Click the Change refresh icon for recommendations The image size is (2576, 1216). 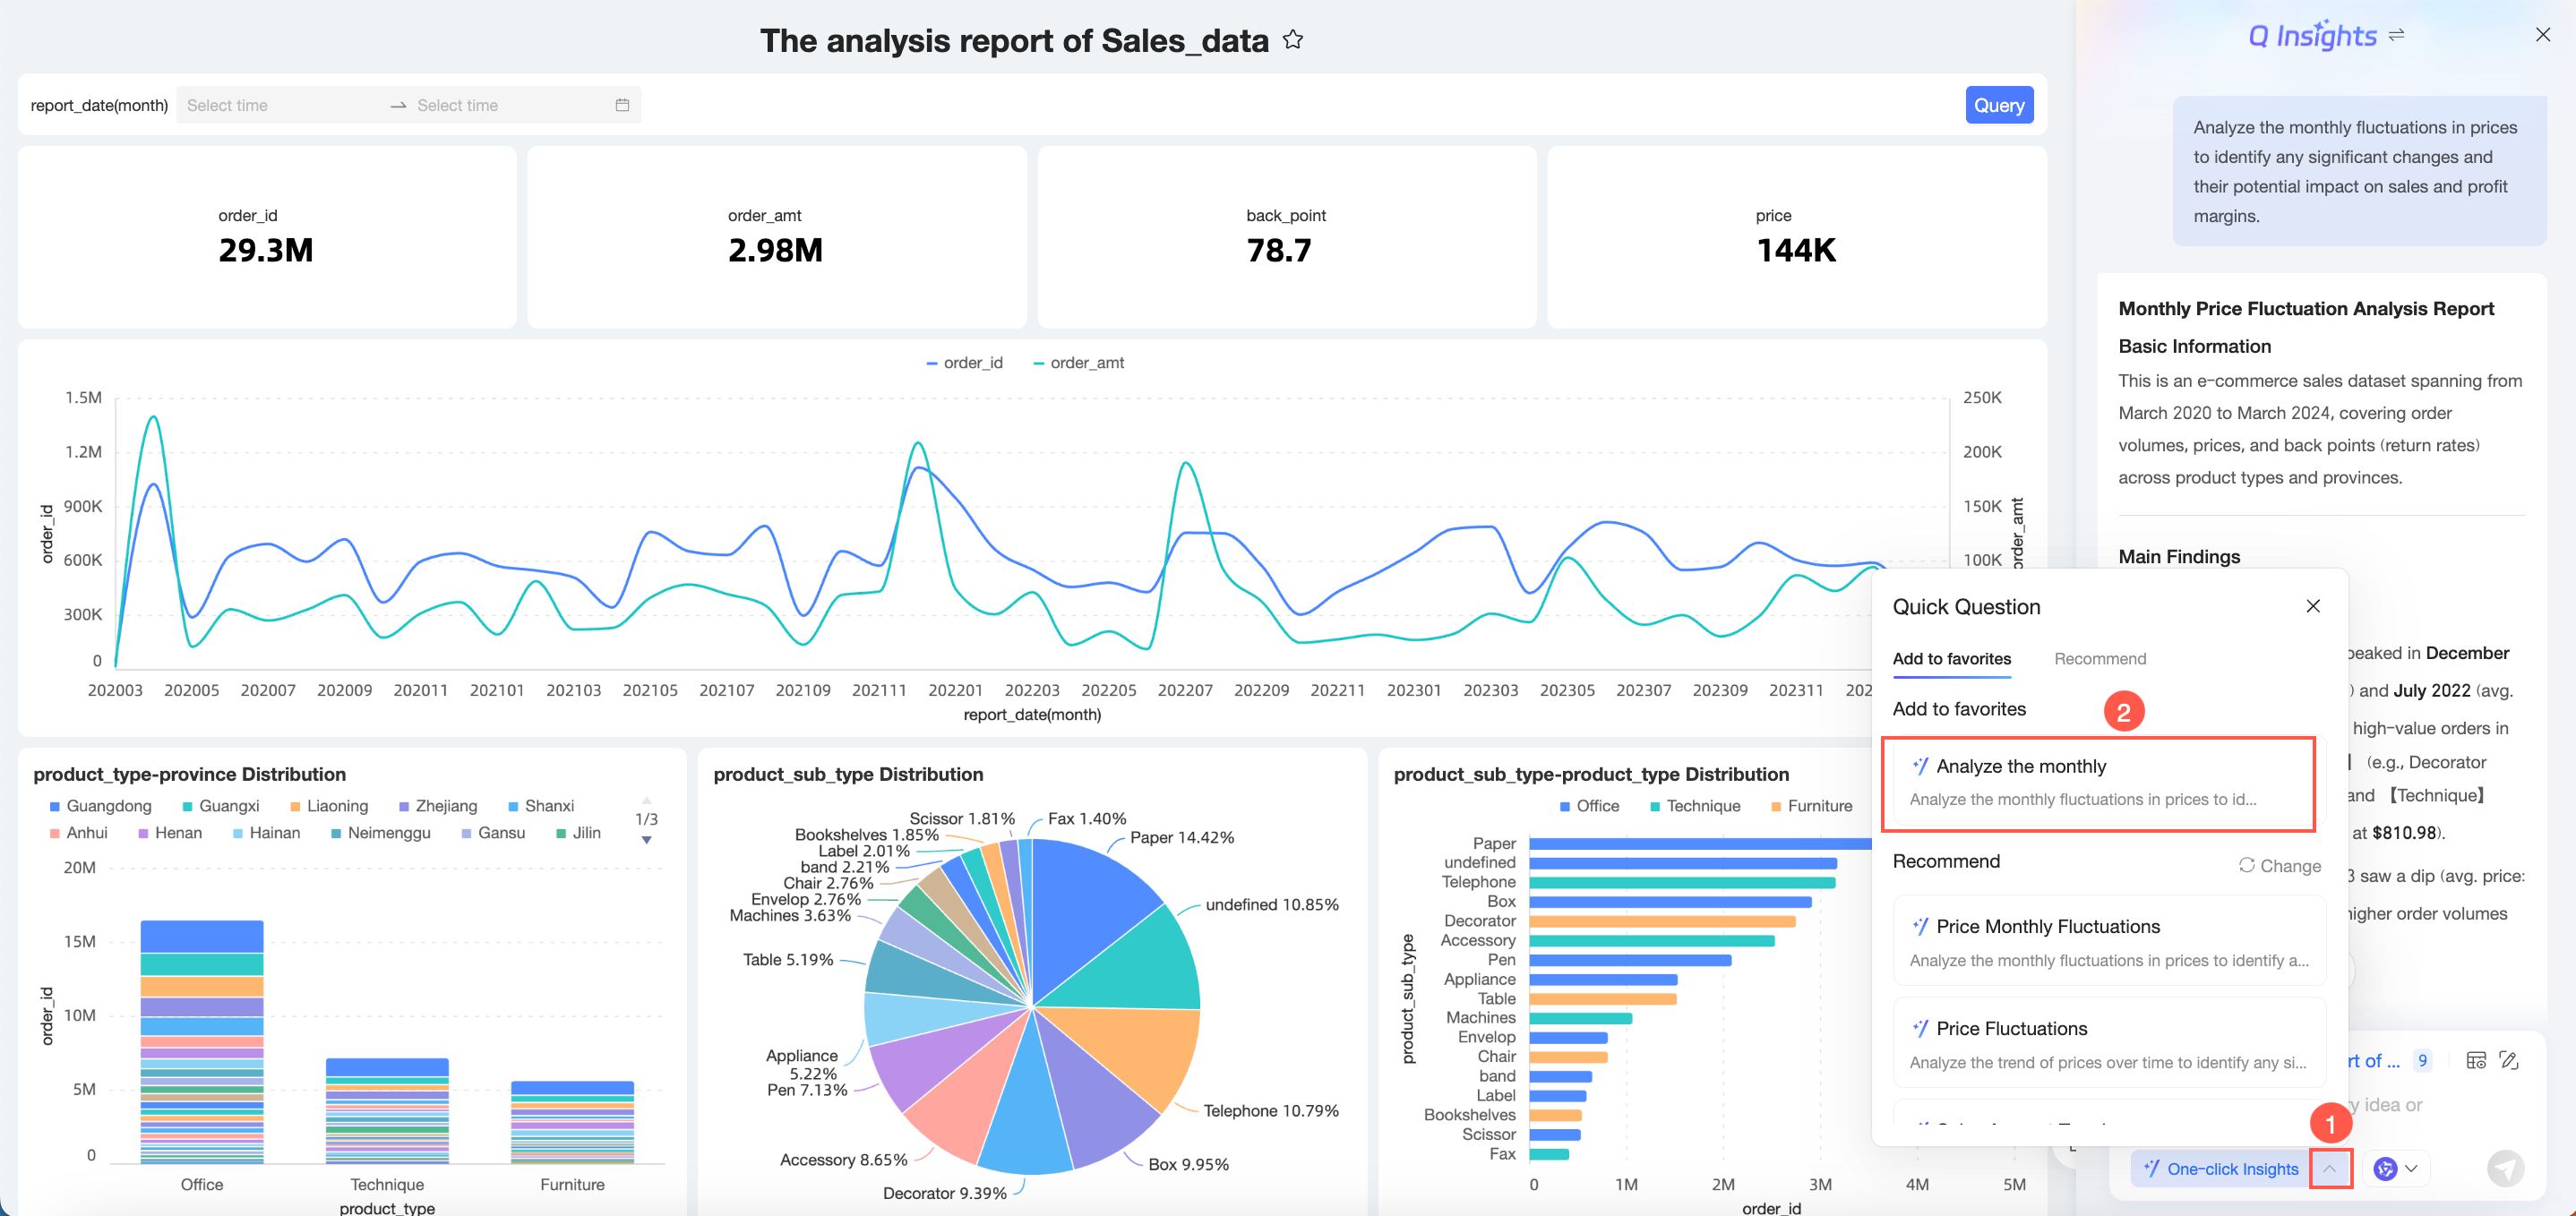pyautogui.click(x=2246, y=865)
